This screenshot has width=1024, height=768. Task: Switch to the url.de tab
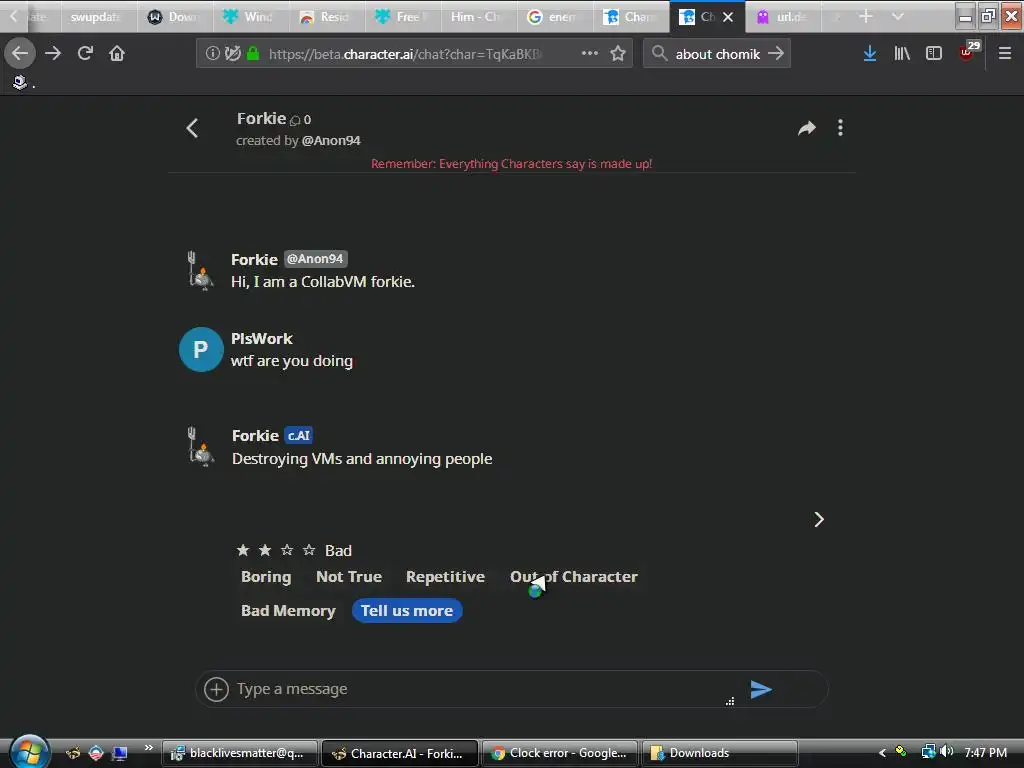[x=784, y=16]
